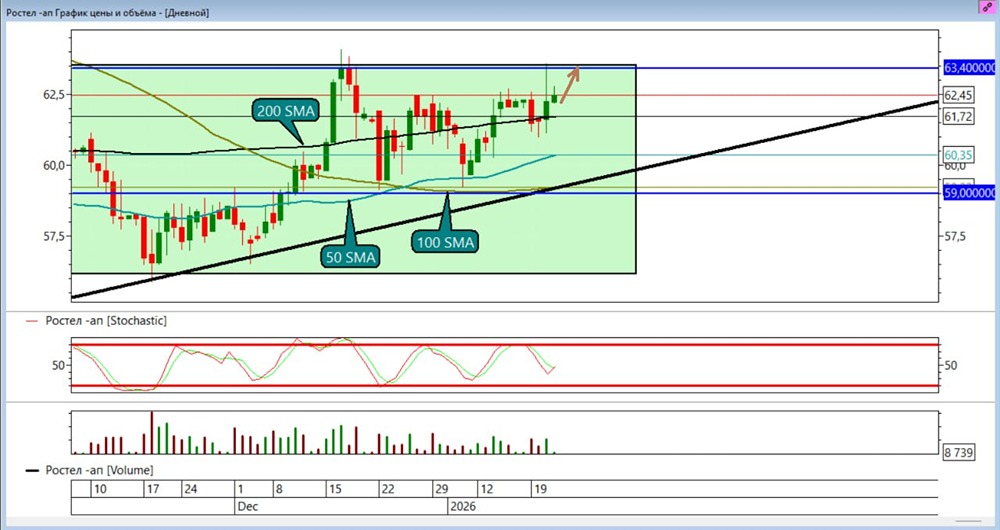The width and height of the screenshot is (1000, 530).
Task: Select the 60,35 price label
Action: click(x=958, y=155)
